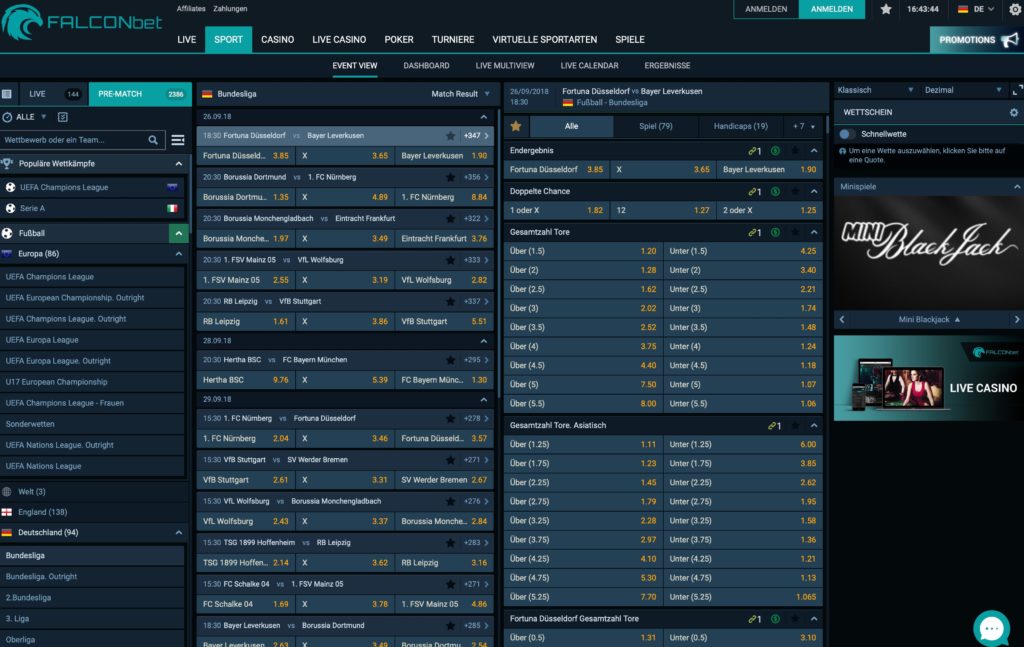Viewport: 1024px width, 647px height.
Task: Switch to the LIVE tab with 144 events
Action: pos(54,94)
